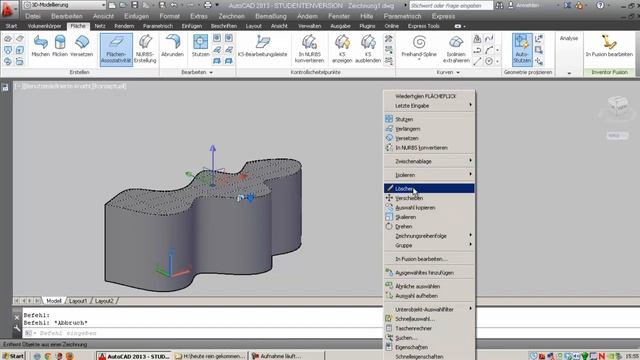Start the Abrunden fillet surface tool
The height and width of the screenshot is (360, 640).
click(172, 46)
